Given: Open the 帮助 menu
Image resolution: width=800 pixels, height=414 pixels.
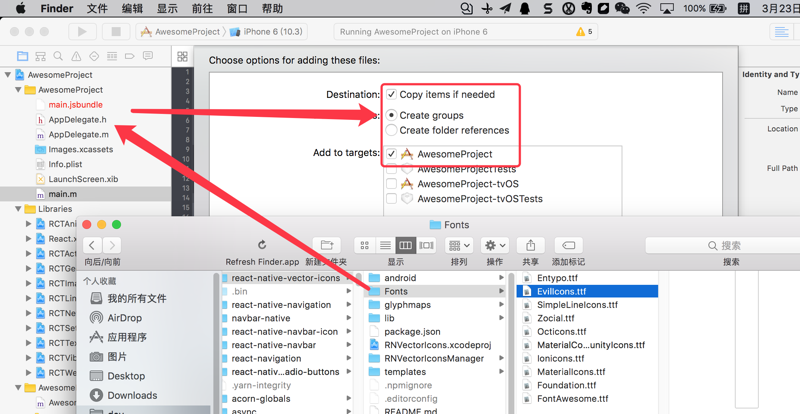Looking at the screenshot, I should (272, 9).
